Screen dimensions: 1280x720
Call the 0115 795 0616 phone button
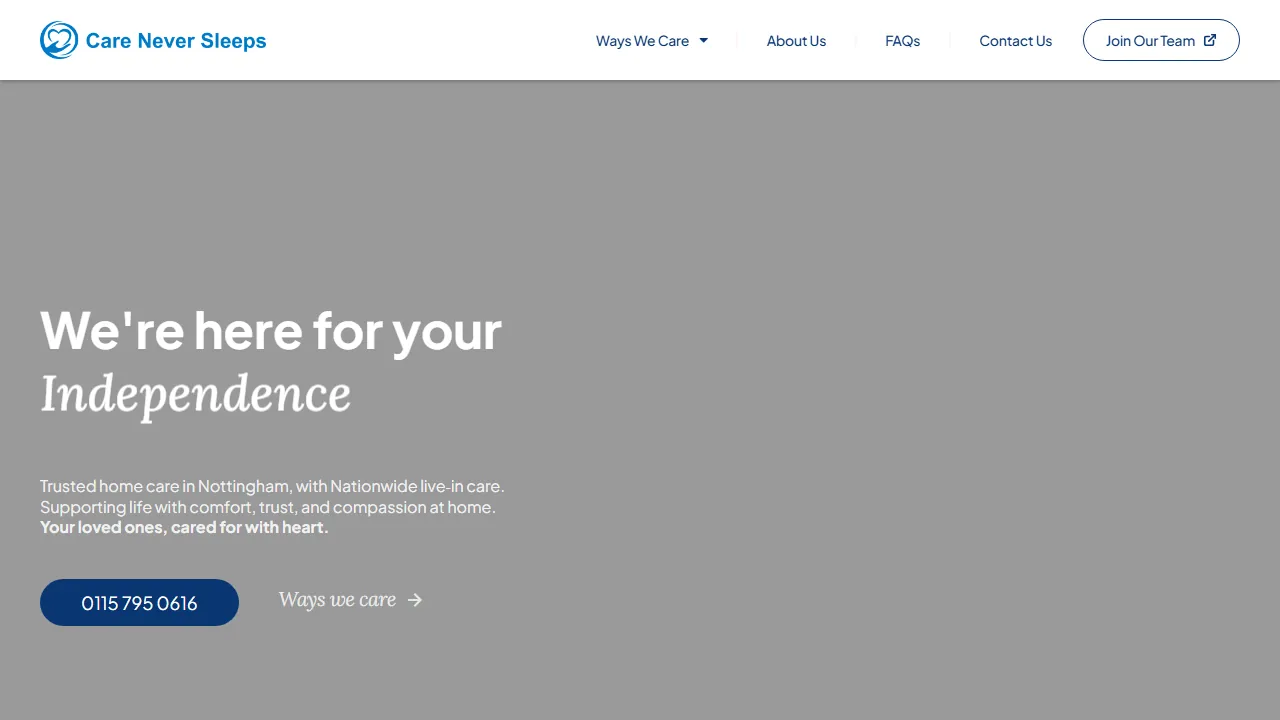click(x=139, y=602)
